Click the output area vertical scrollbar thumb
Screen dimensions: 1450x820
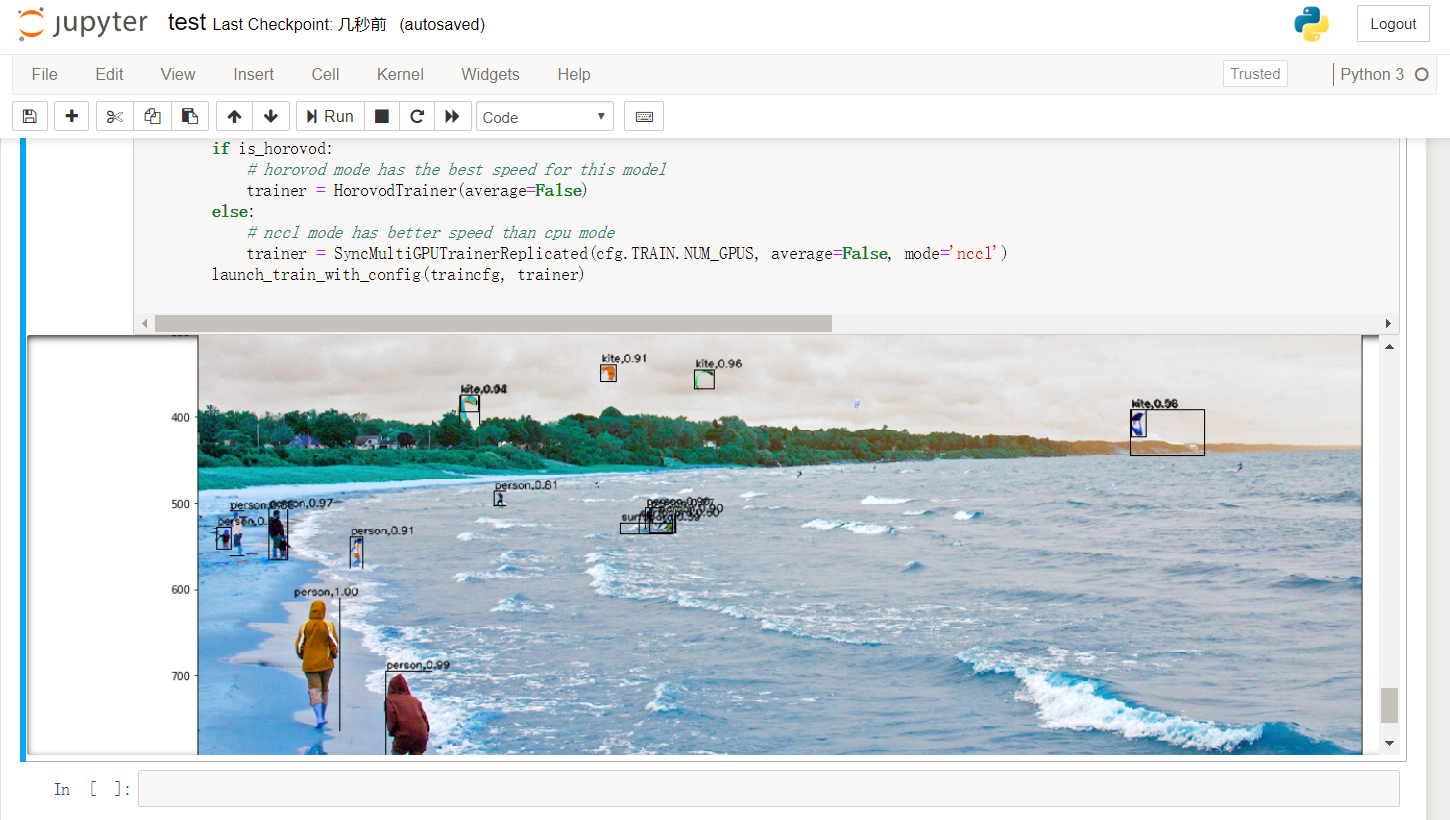[1389, 706]
